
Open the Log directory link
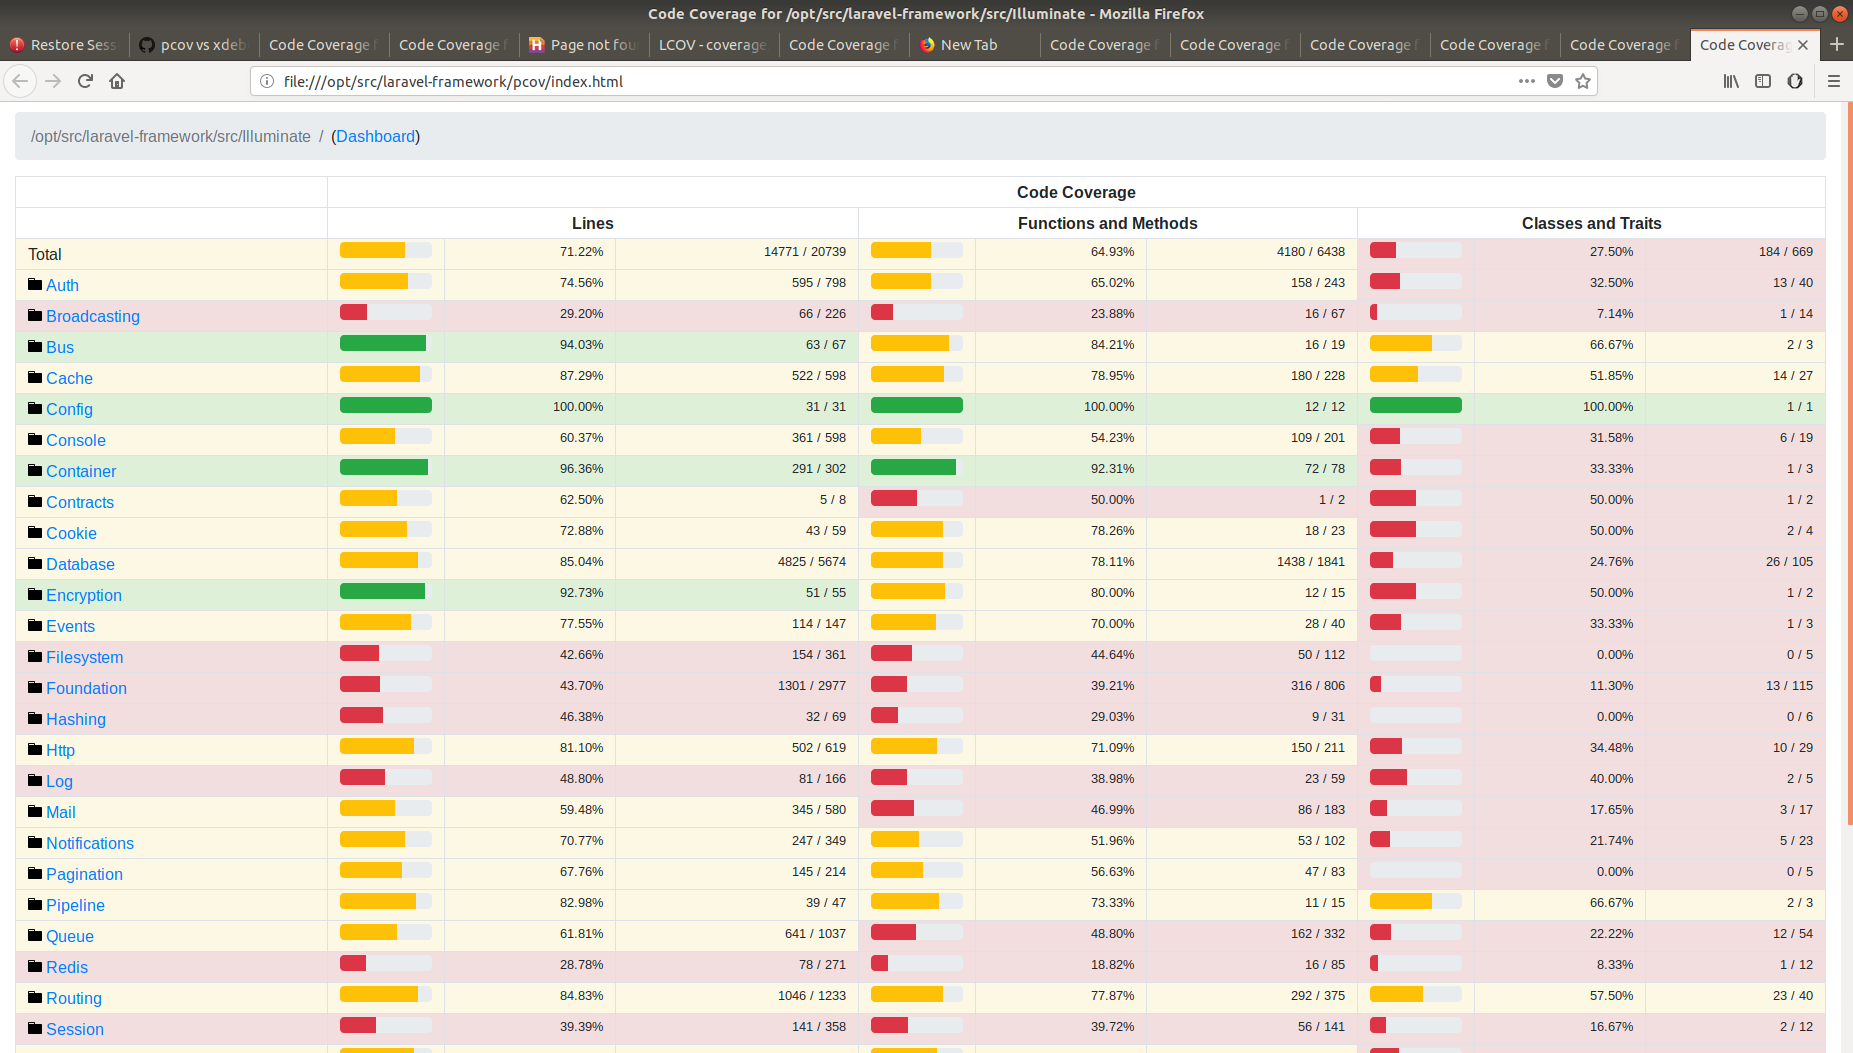point(59,781)
